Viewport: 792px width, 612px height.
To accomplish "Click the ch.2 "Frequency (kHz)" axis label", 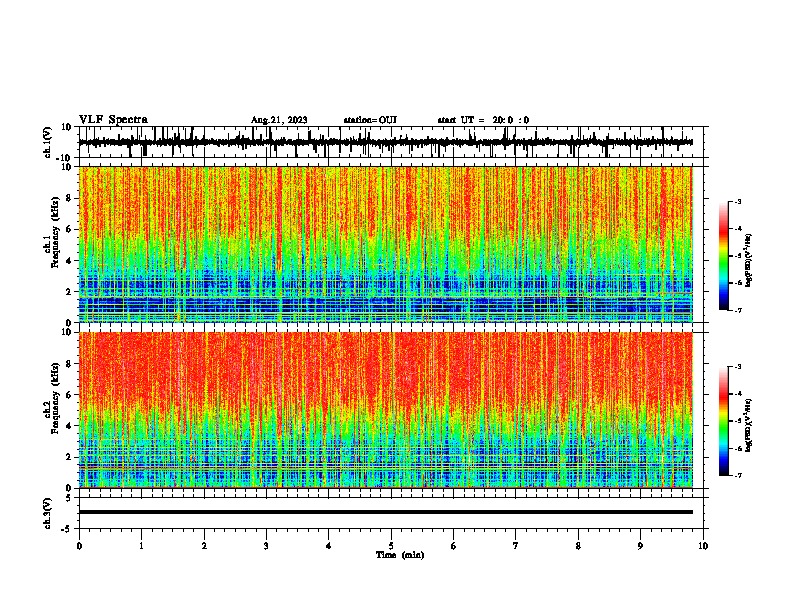I will 55,397.
